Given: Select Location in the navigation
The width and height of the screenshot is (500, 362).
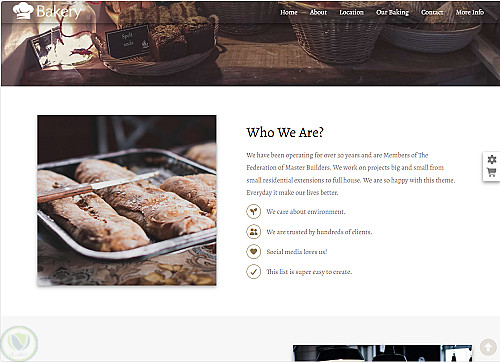Looking at the screenshot, I should tap(351, 12).
